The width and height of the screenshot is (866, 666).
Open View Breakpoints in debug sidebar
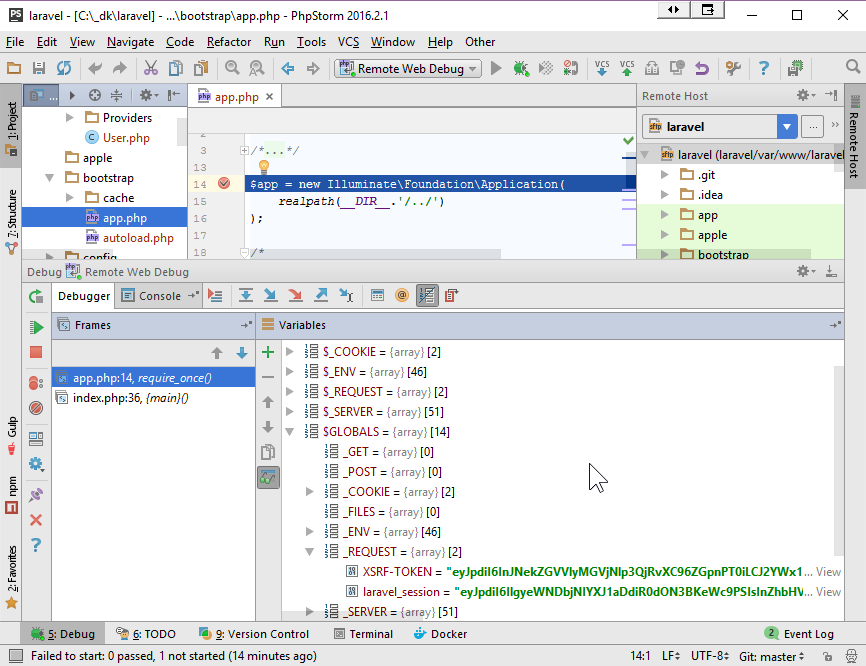[36, 381]
